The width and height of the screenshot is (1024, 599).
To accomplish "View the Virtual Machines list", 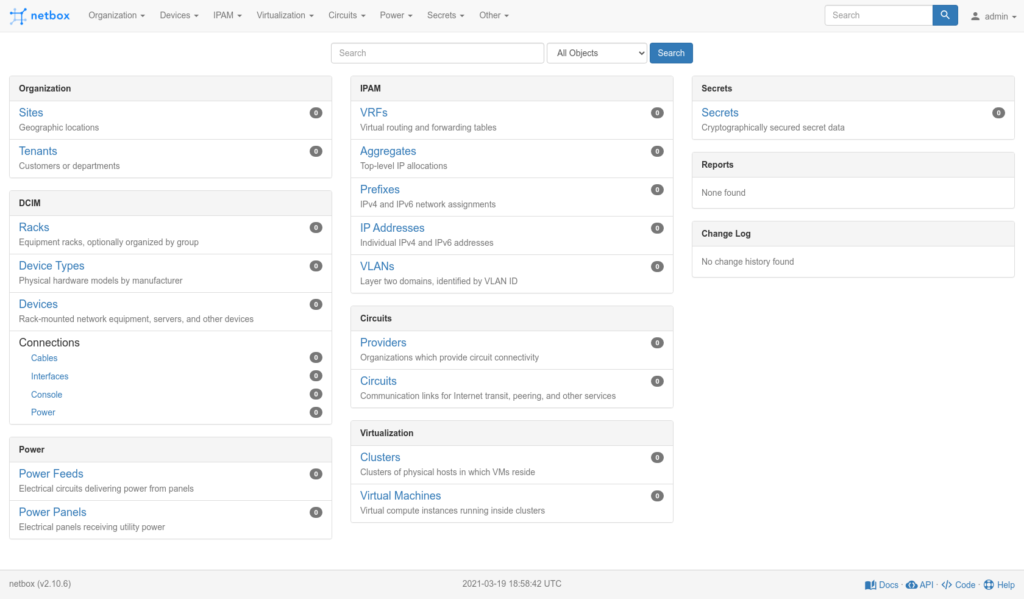I will (x=400, y=496).
